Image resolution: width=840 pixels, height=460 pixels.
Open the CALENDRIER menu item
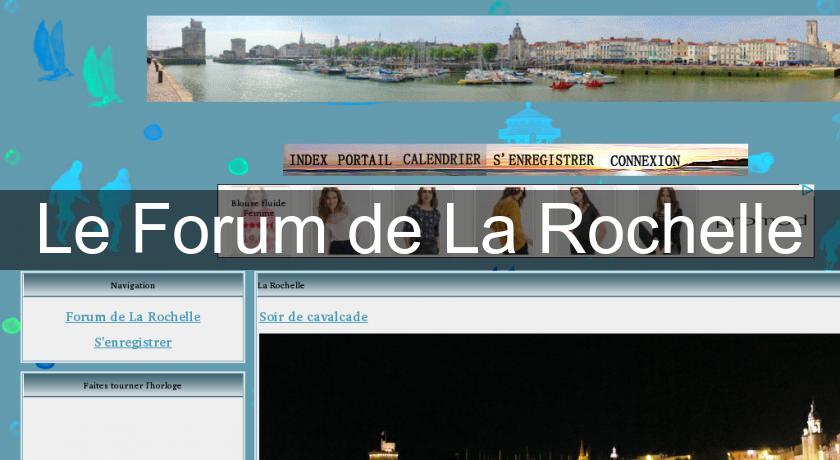[x=441, y=160]
